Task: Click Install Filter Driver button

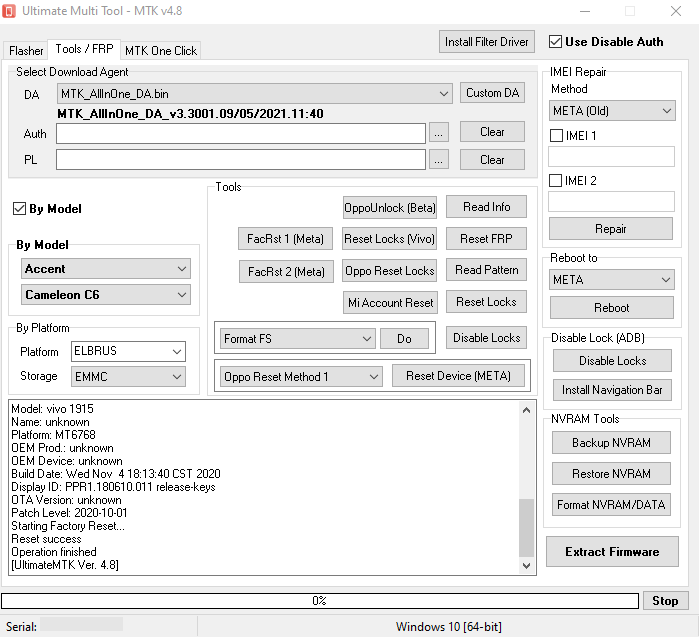Action: tap(486, 42)
